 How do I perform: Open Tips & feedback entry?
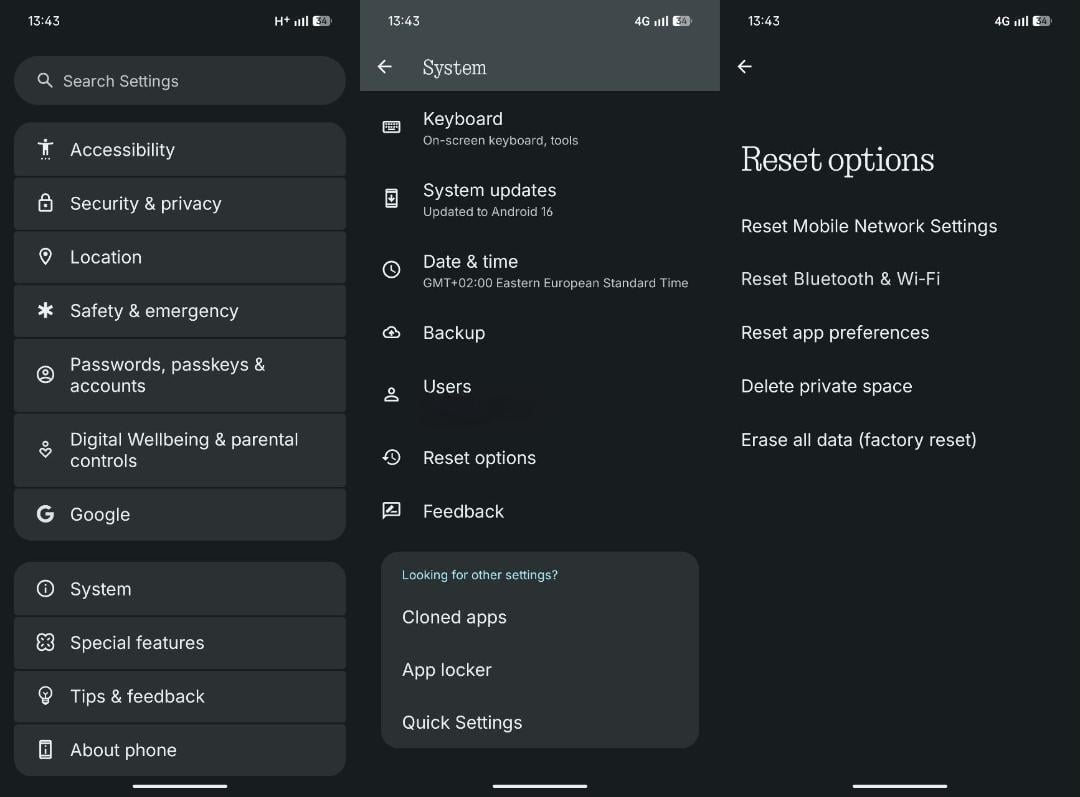180,696
